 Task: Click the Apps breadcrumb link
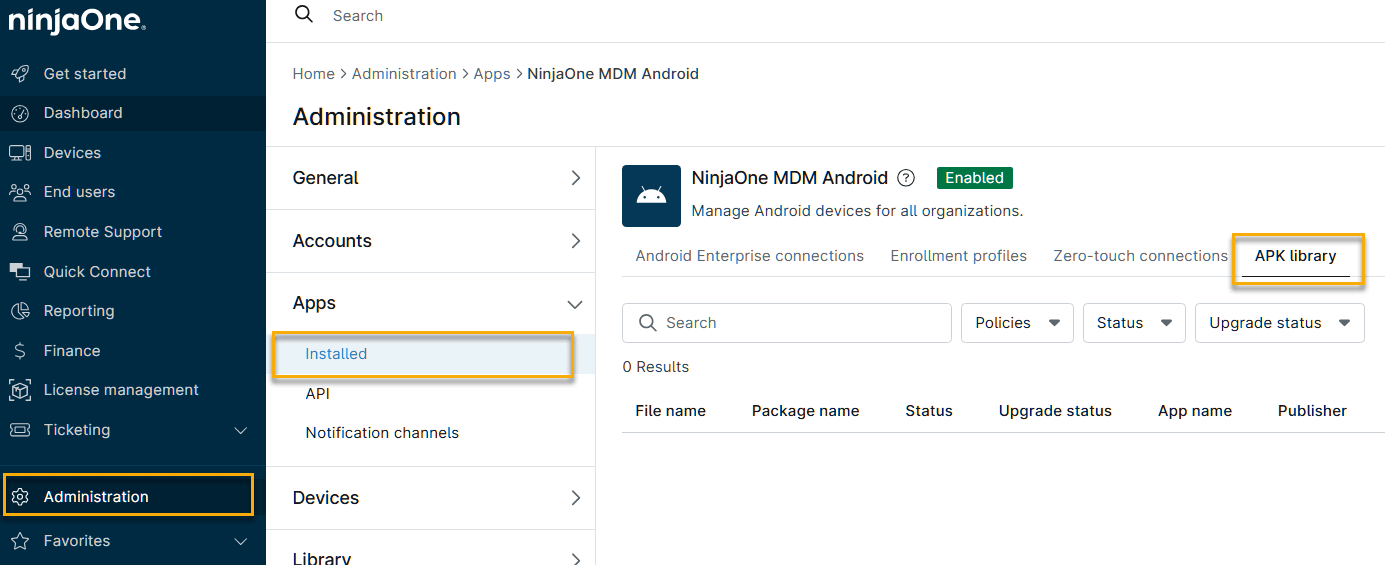(x=492, y=74)
